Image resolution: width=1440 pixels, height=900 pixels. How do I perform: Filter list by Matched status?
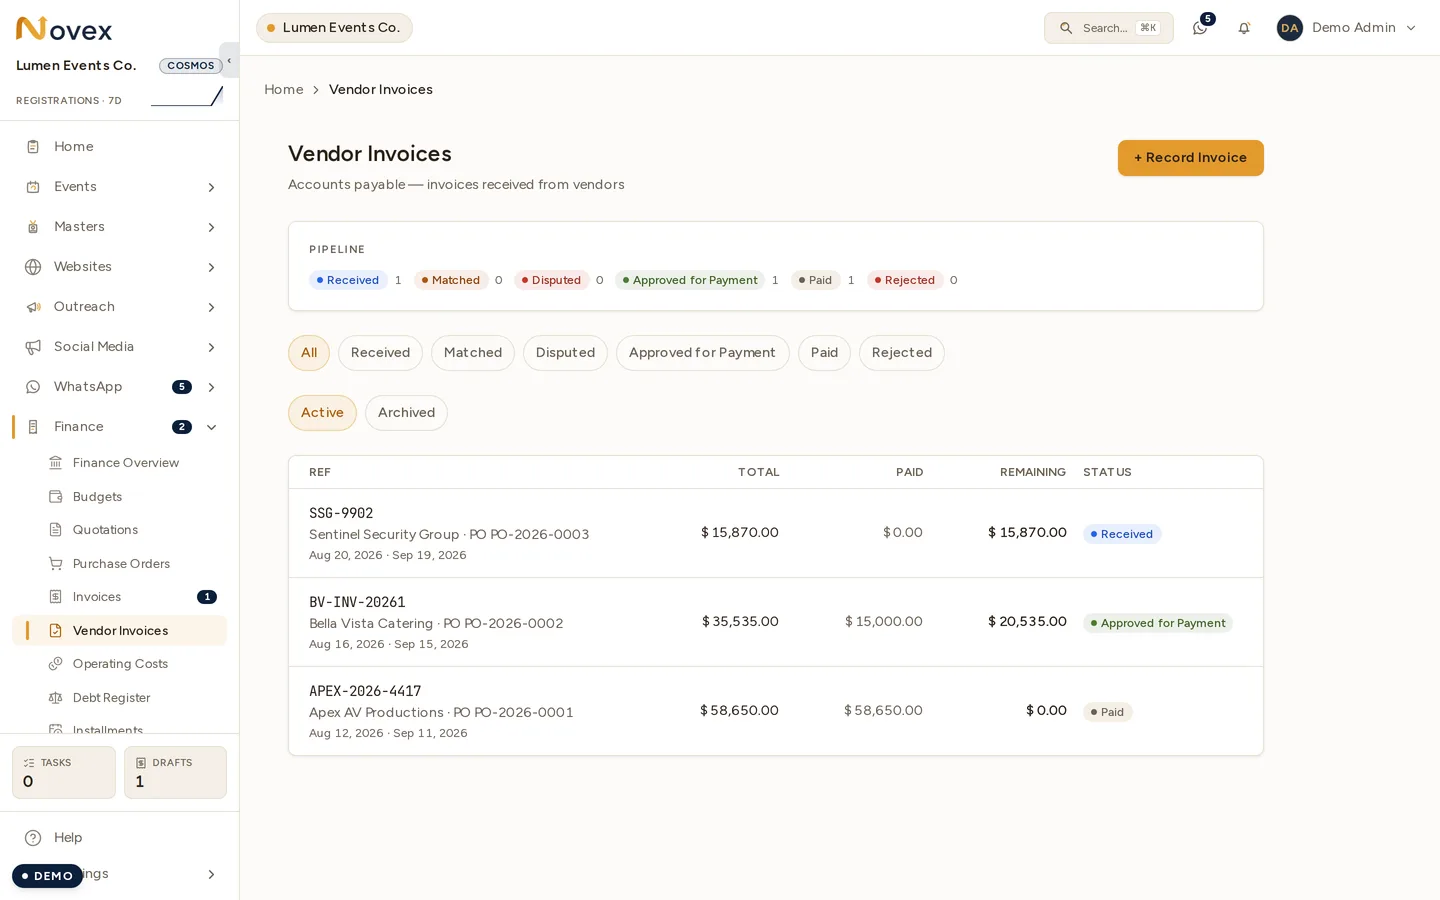pyautogui.click(x=473, y=353)
